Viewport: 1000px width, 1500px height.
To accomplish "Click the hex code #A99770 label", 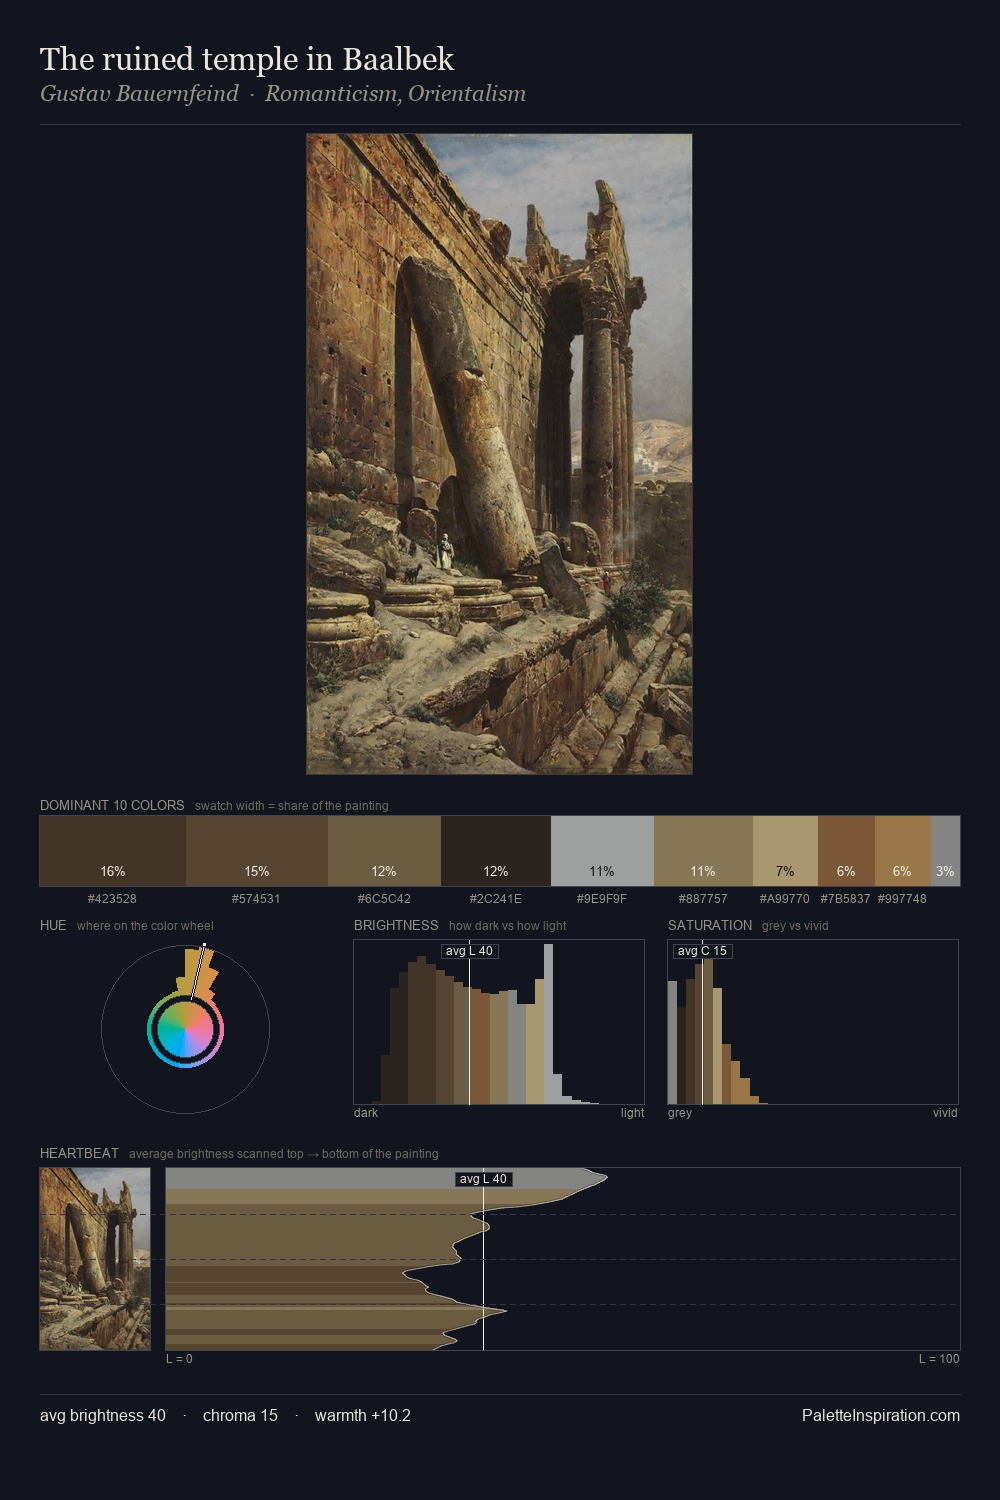I will click(785, 899).
